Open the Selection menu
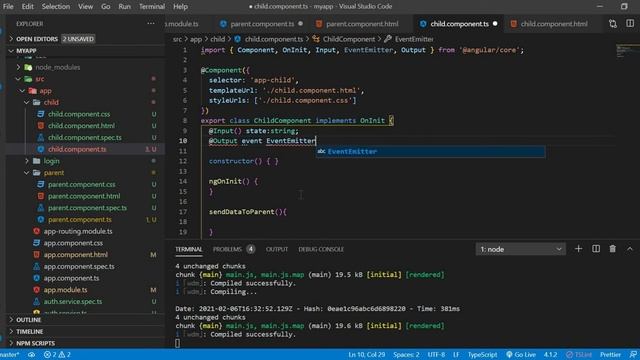 pyautogui.click(x=56, y=7)
